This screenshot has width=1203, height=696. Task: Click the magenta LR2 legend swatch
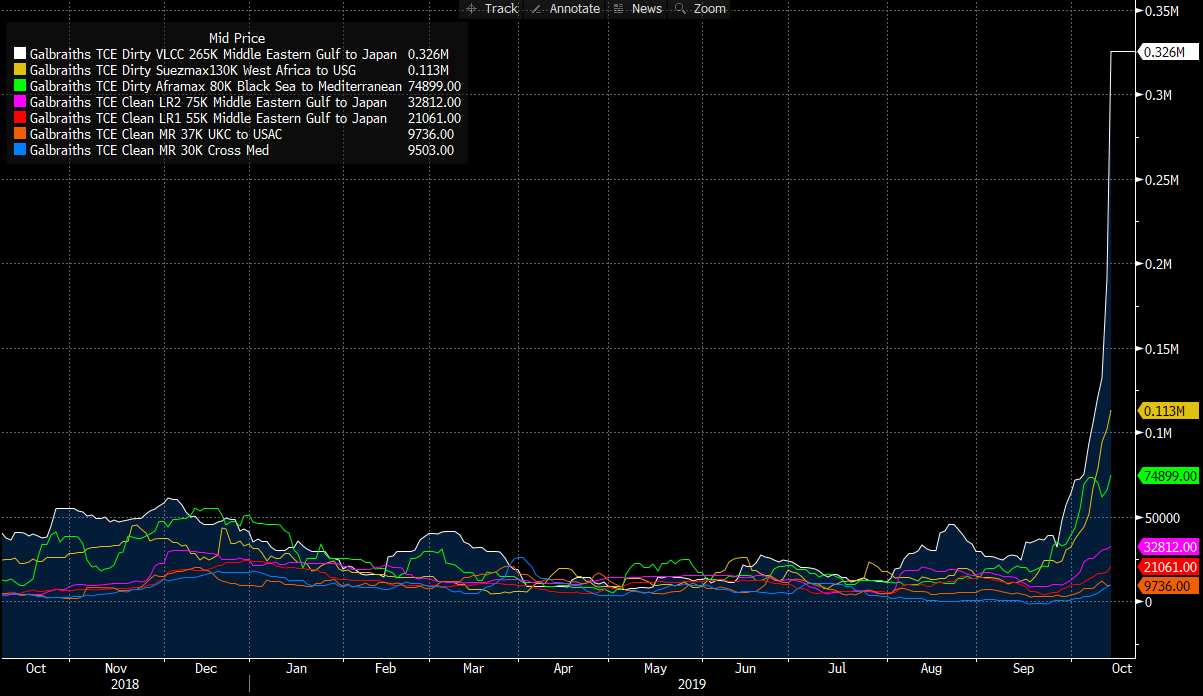20,102
